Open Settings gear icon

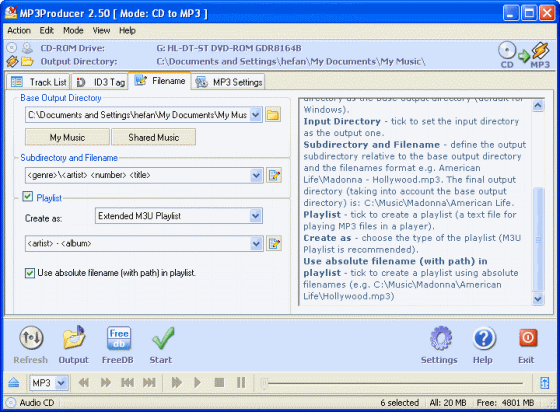441,338
